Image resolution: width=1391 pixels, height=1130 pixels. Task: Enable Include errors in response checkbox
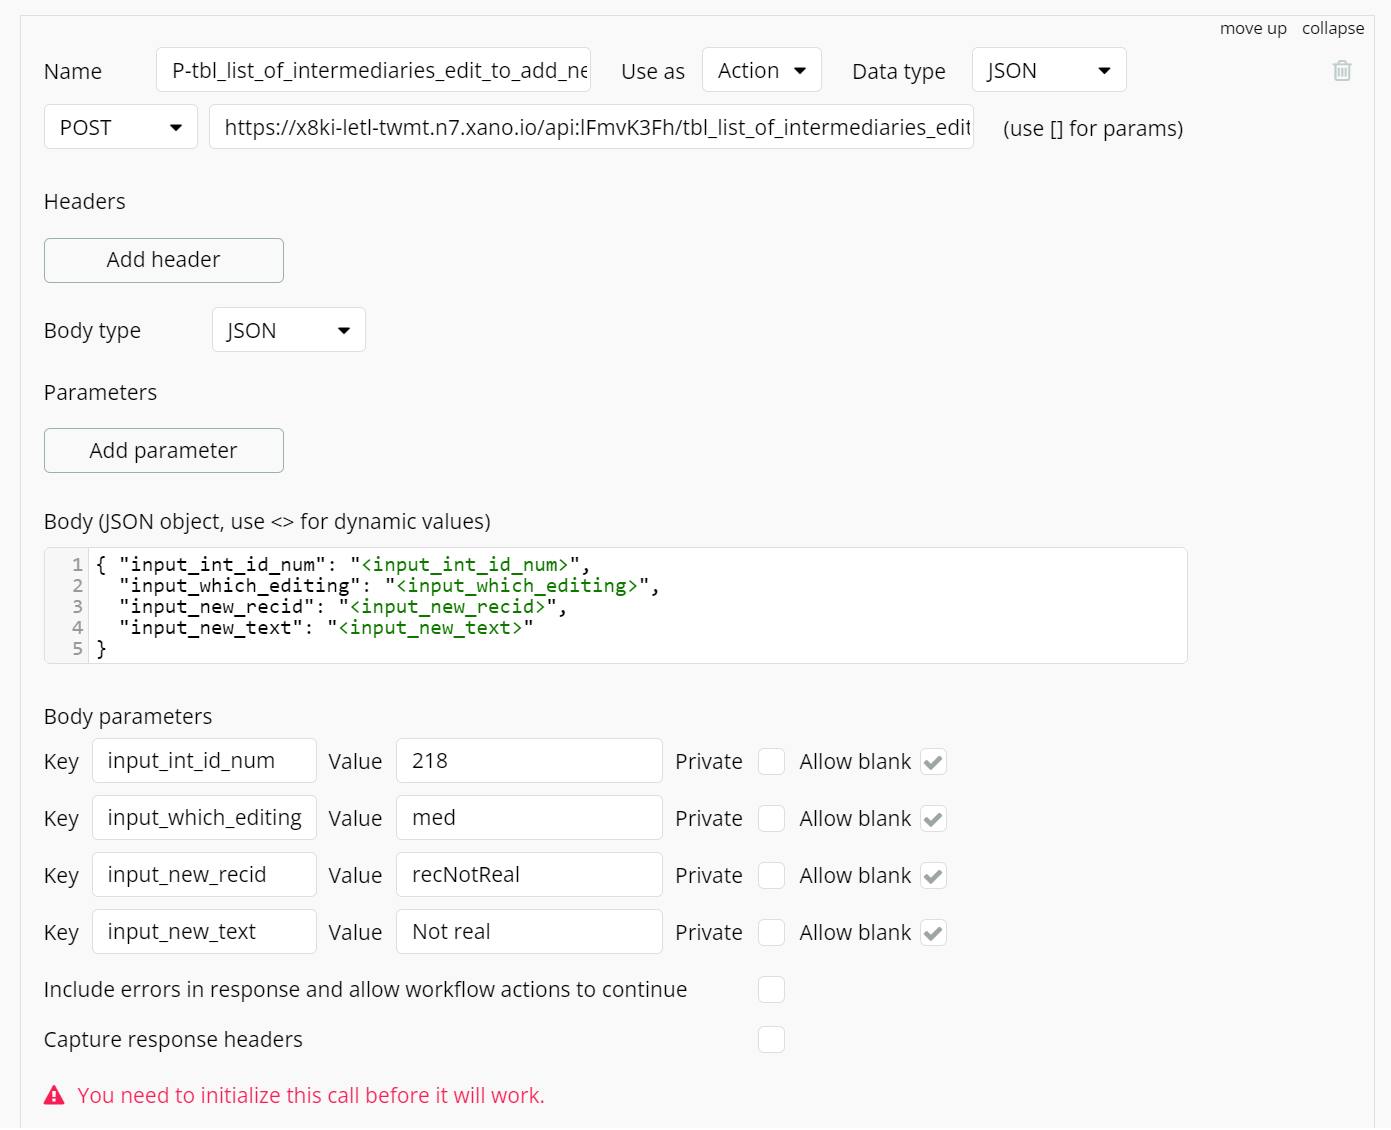[771, 990]
